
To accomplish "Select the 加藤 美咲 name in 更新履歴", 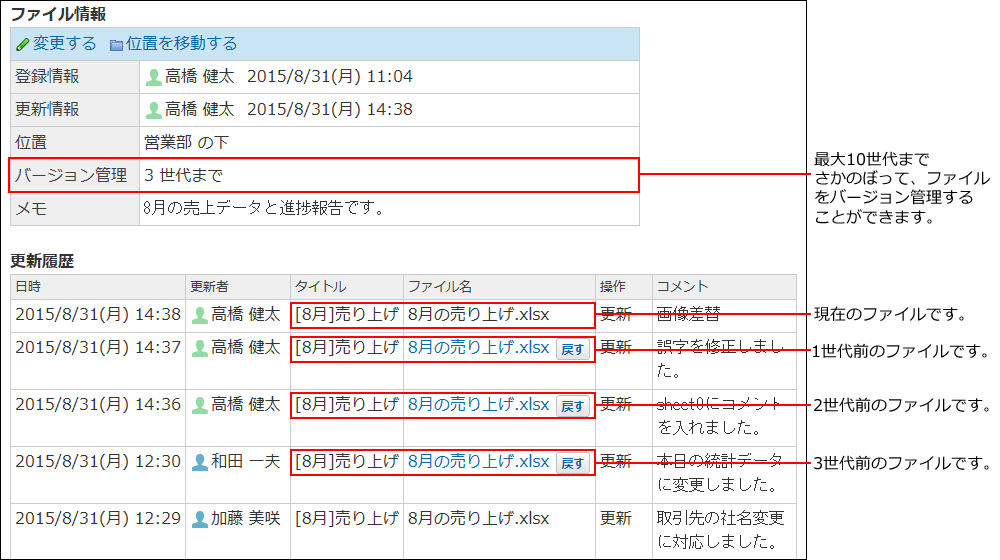I will tap(245, 519).
